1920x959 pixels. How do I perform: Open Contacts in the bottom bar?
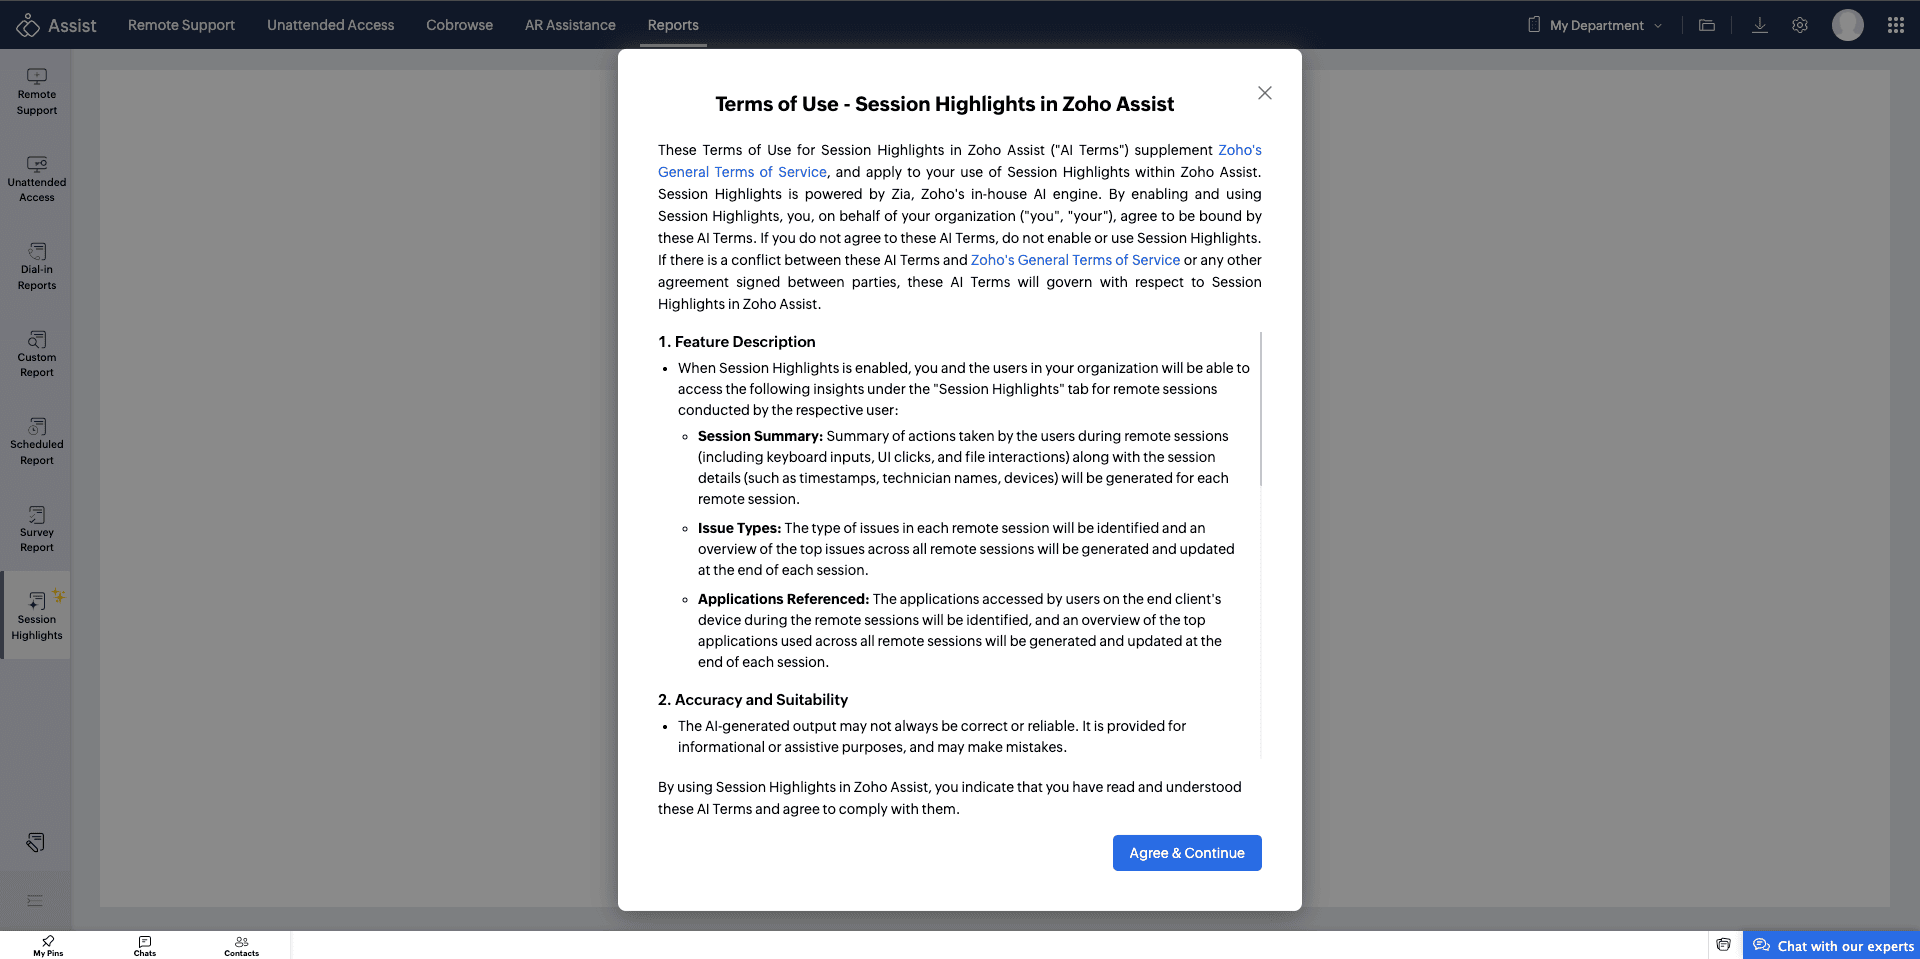tap(242, 946)
